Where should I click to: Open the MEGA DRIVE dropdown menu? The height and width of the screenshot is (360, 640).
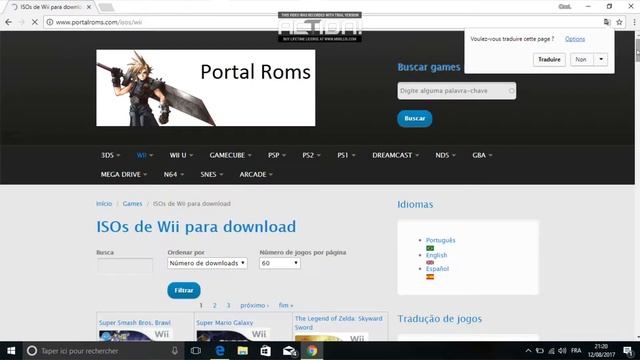[124, 174]
